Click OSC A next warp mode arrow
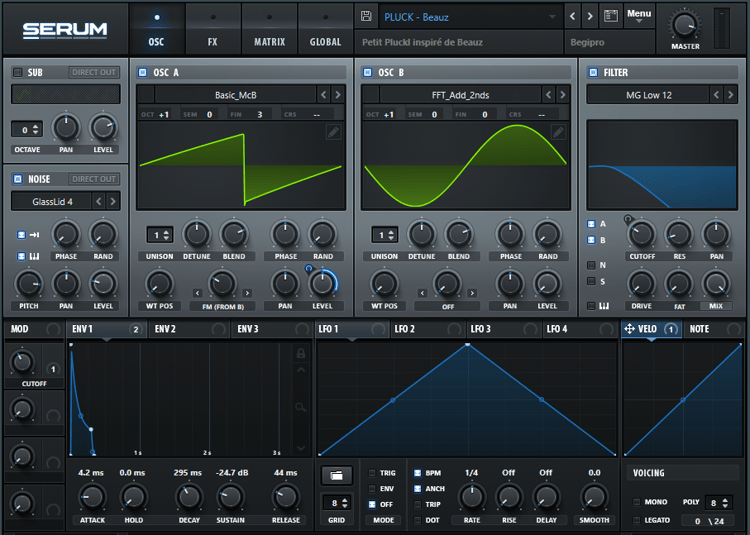 click(247, 293)
